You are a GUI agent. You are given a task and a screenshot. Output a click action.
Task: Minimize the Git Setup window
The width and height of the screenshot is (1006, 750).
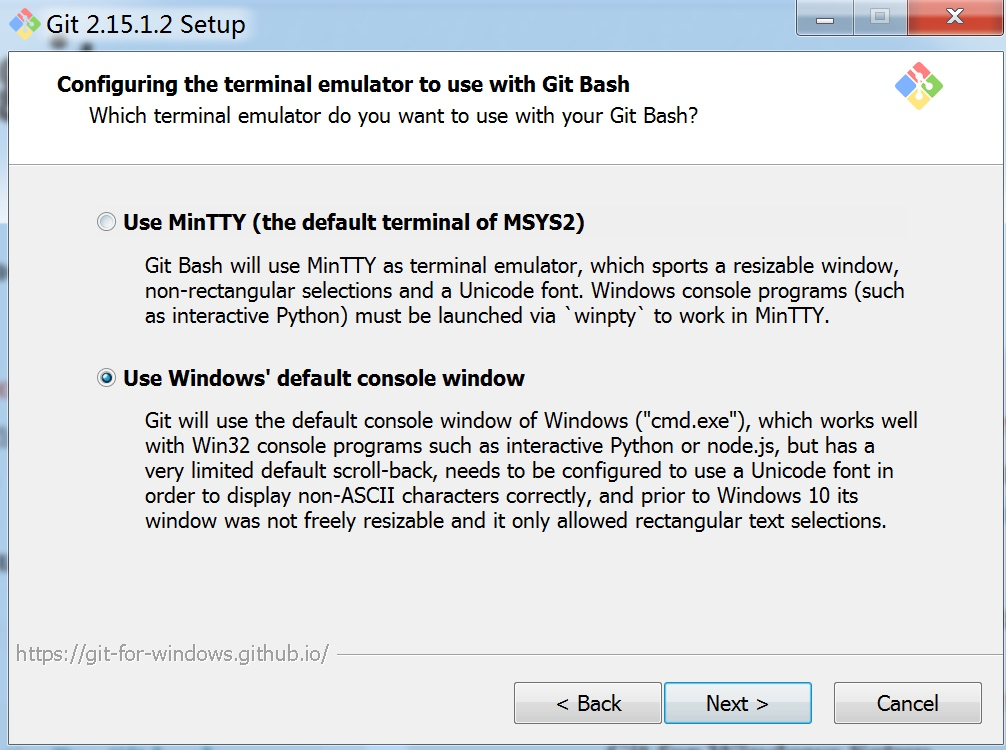[825, 19]
